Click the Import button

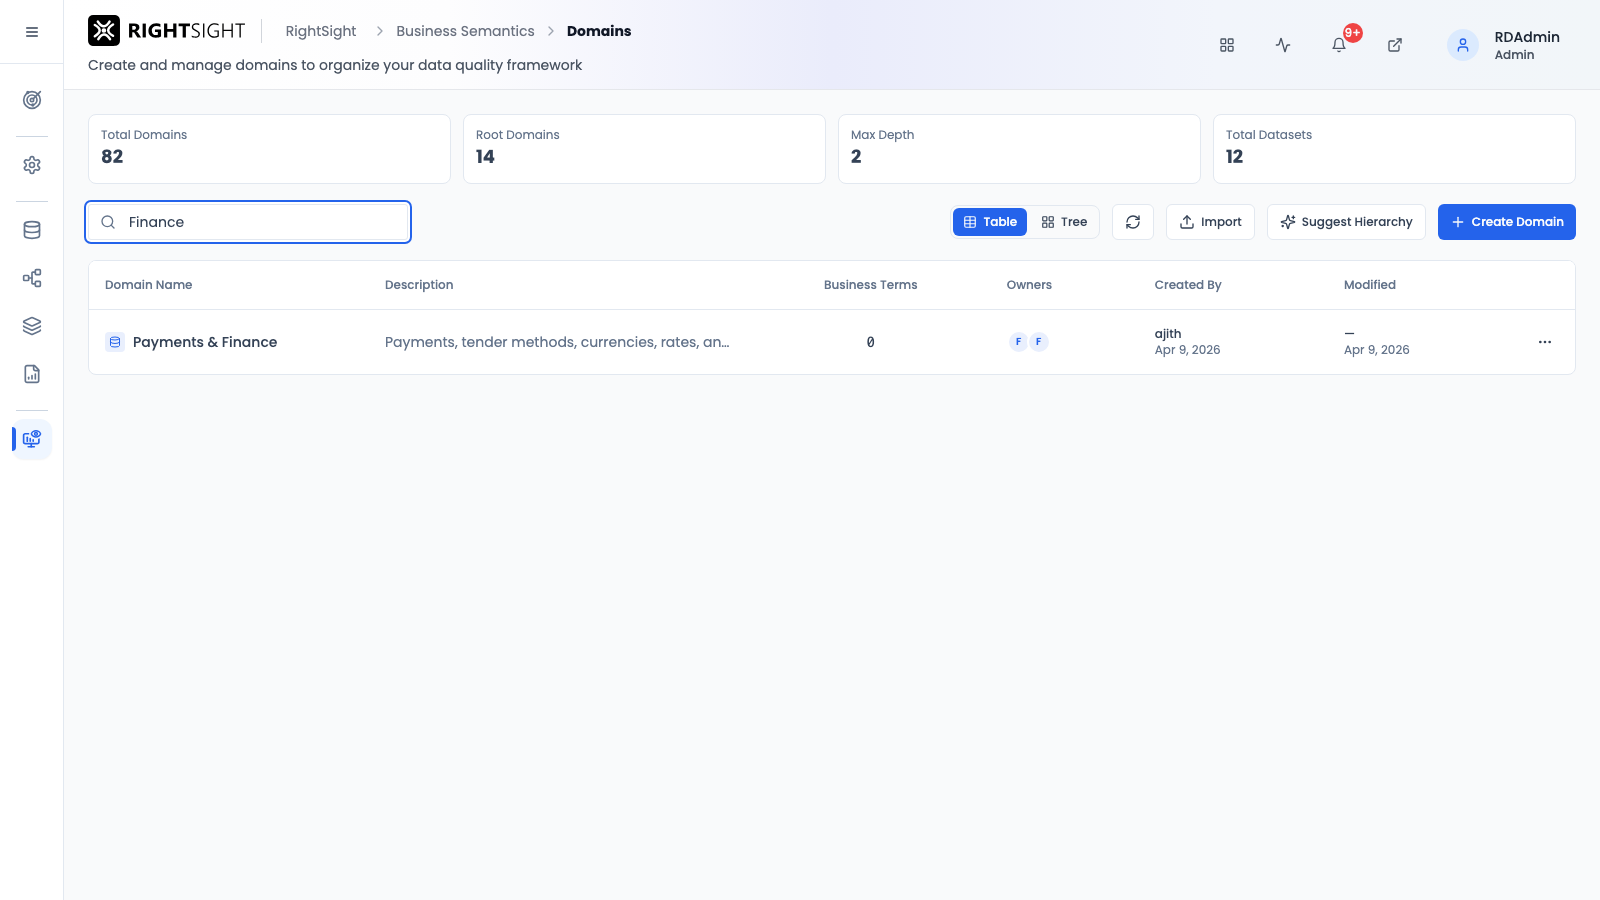[1210, 222]
